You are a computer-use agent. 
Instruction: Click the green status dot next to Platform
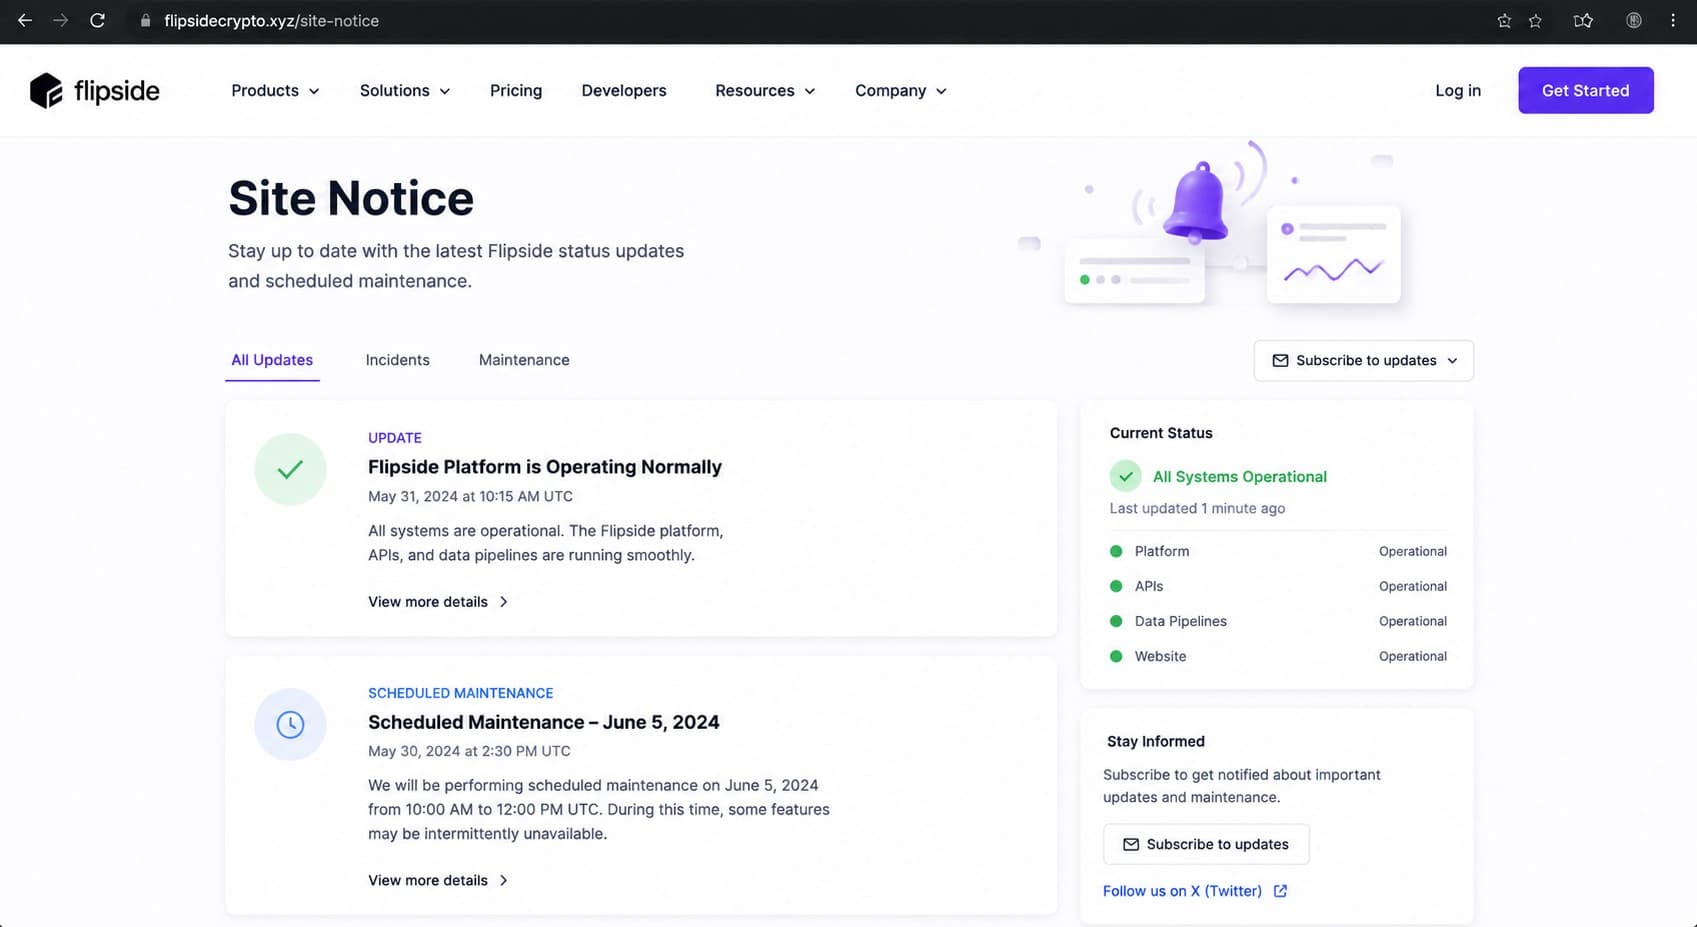[1116, 551]
